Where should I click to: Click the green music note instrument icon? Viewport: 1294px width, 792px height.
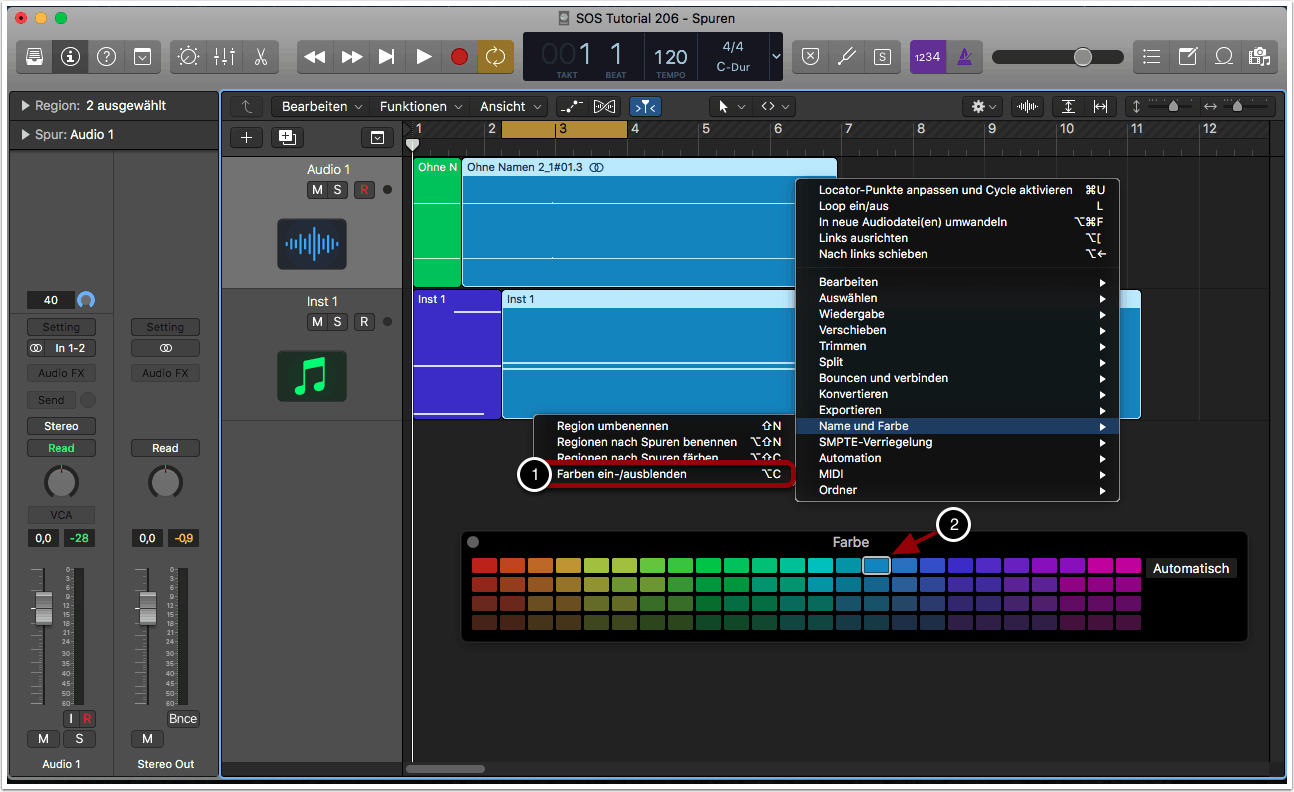point(312,376)
